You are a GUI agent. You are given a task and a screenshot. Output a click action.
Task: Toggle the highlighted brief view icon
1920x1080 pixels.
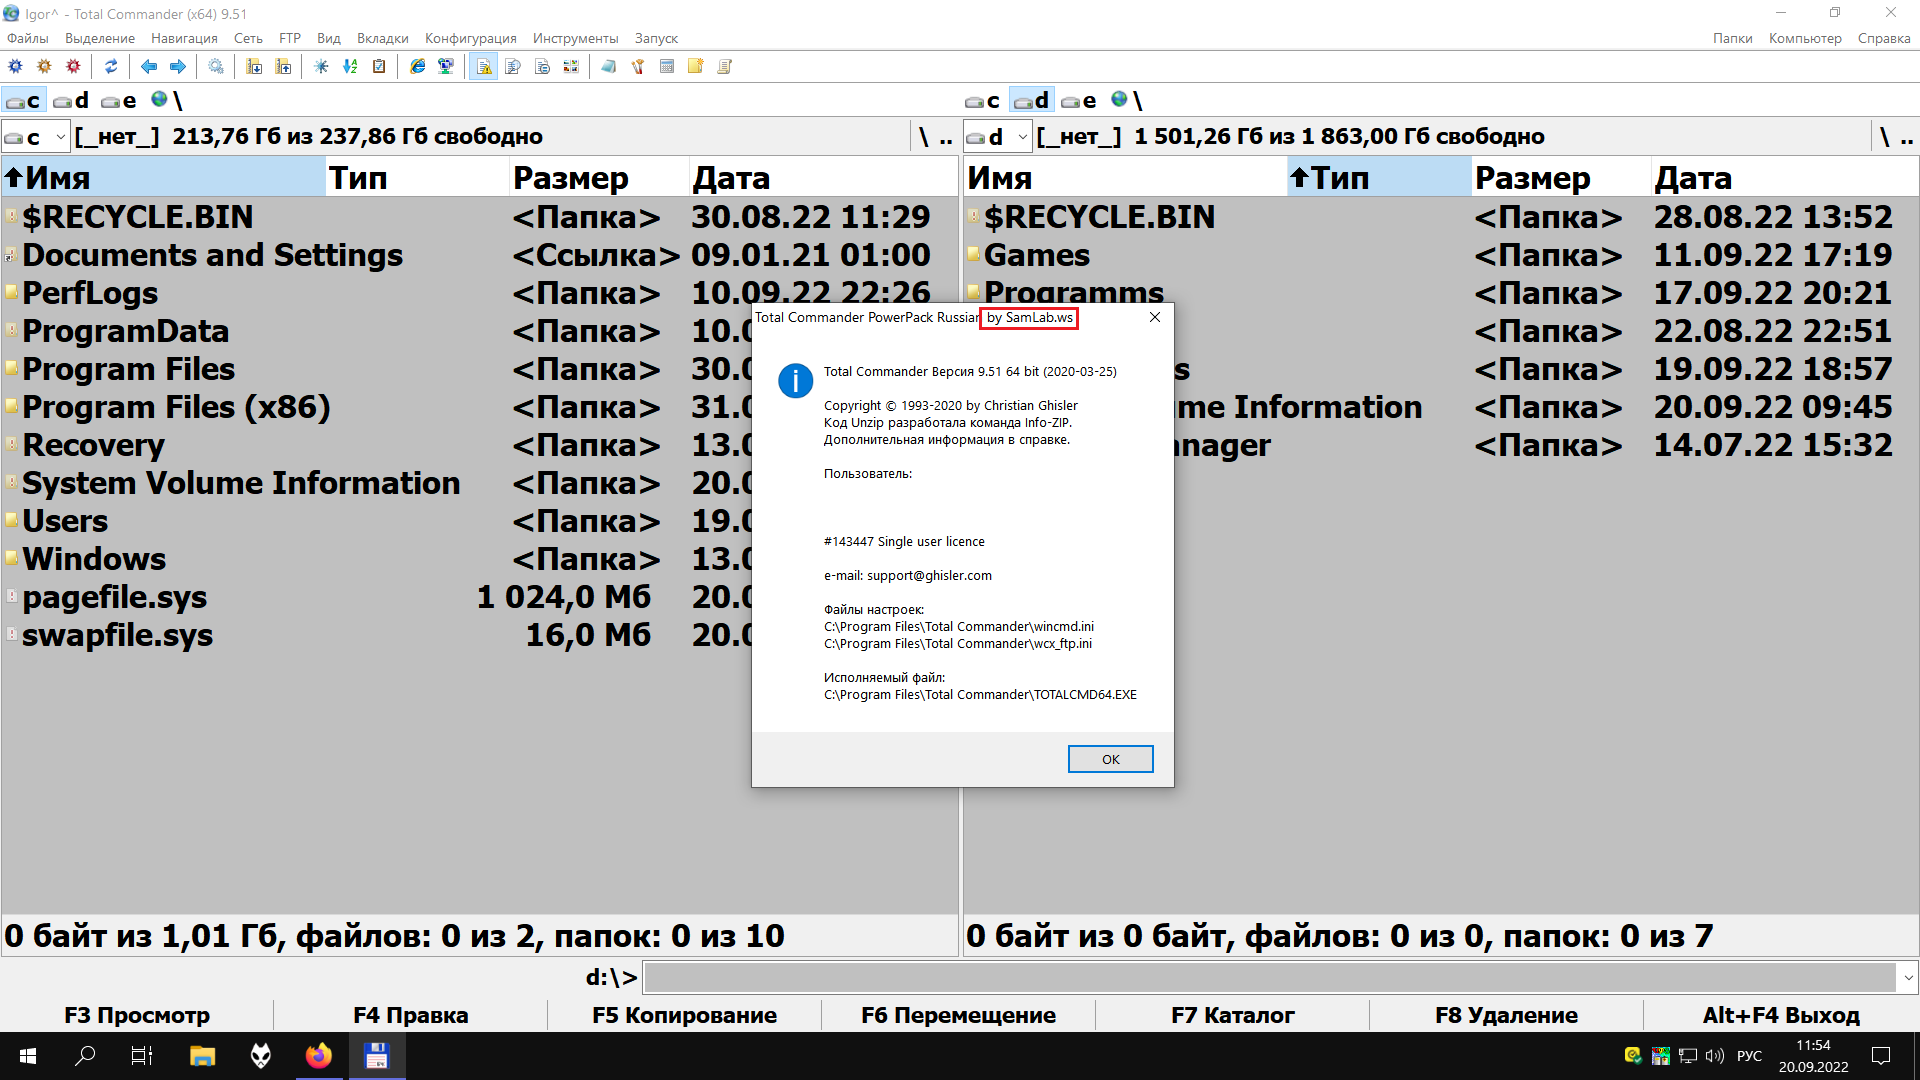coord(484,67)
